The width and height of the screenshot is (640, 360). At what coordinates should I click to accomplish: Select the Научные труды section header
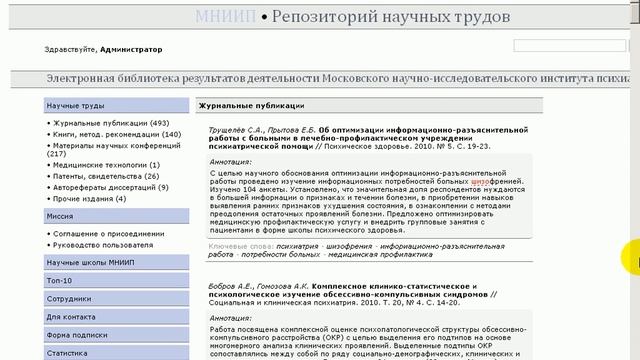pos(116,105)
